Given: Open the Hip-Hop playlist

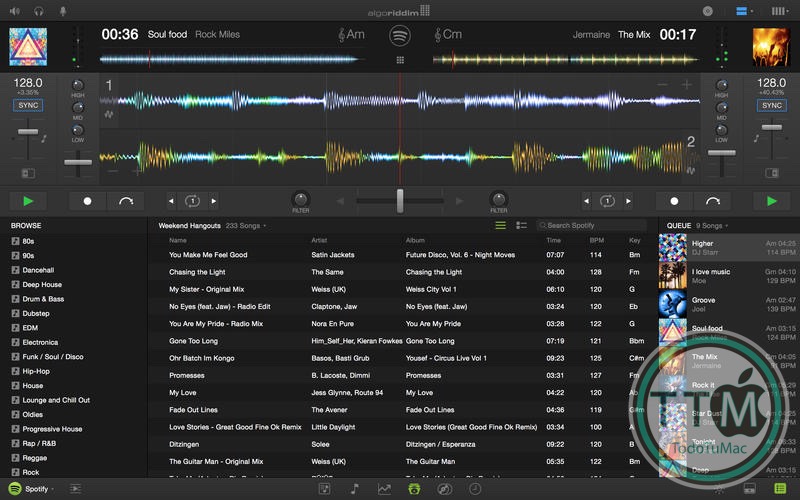Looking at the screenshot, I should tap(36, 371).
